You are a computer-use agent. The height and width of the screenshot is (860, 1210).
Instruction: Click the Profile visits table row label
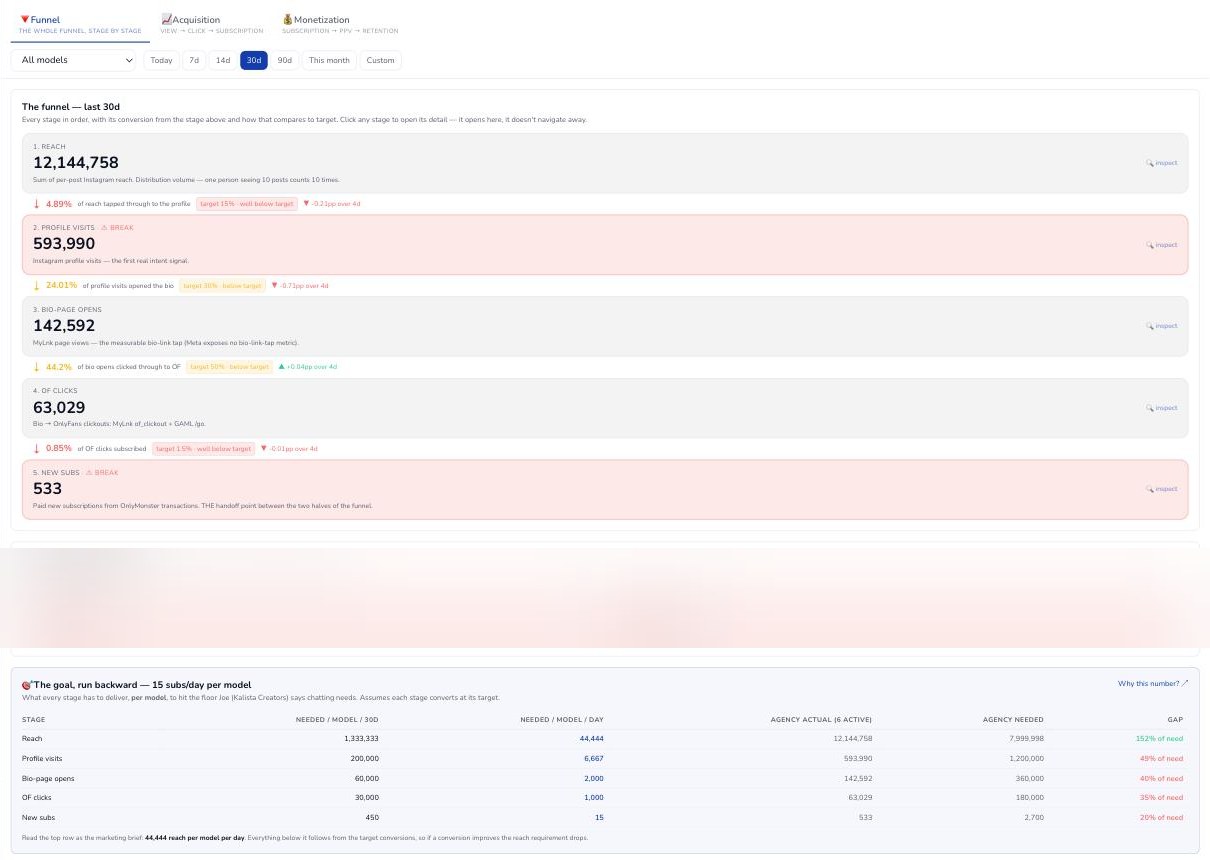coord(40,758)
